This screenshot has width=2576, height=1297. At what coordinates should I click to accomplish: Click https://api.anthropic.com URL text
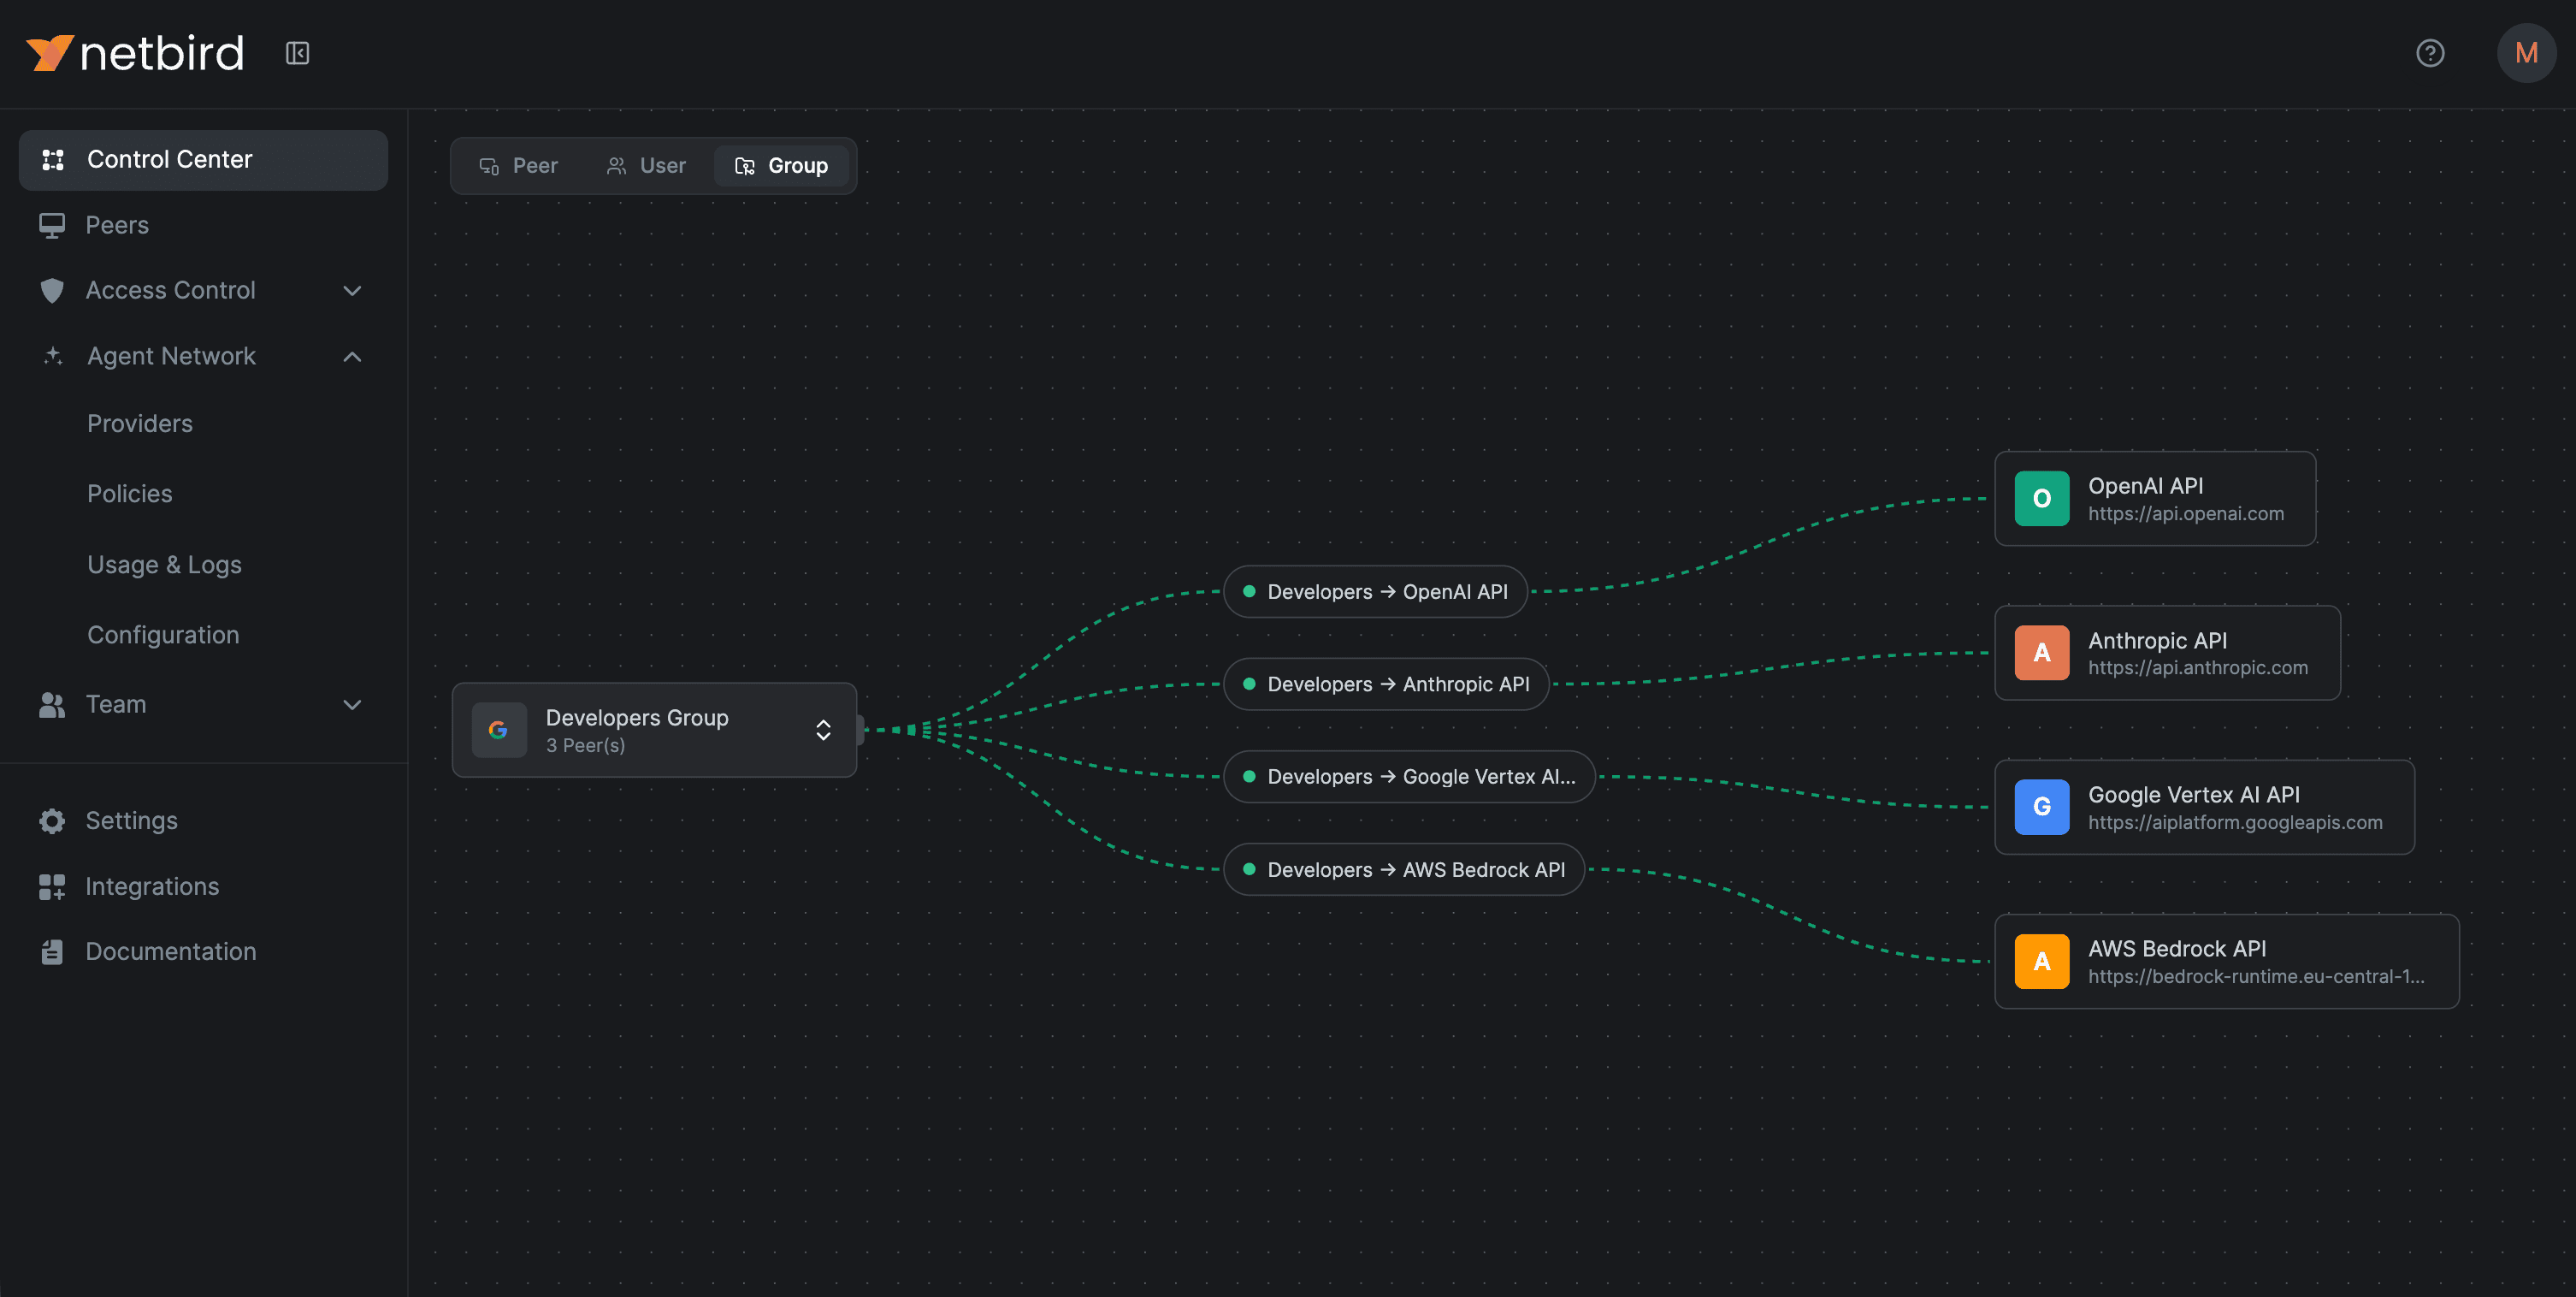coord(2198,668)
